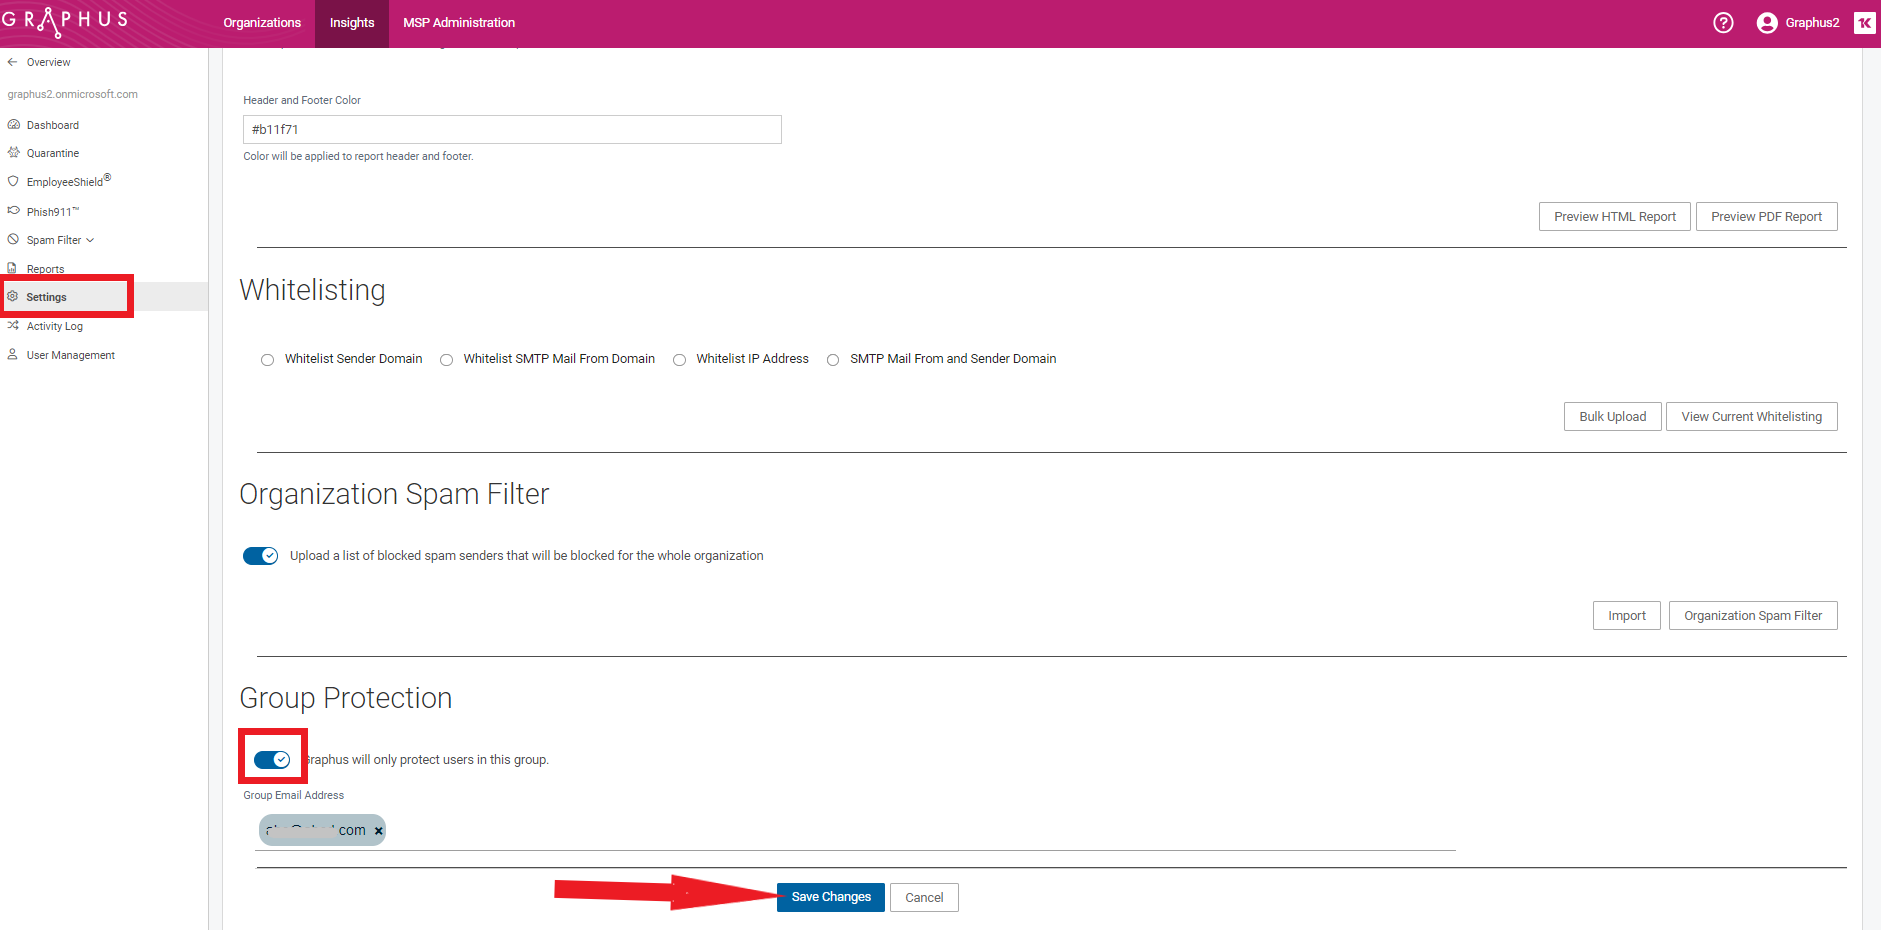
Task: Click the Dashboard sidebar icon
Action: (x=13, y=125)
